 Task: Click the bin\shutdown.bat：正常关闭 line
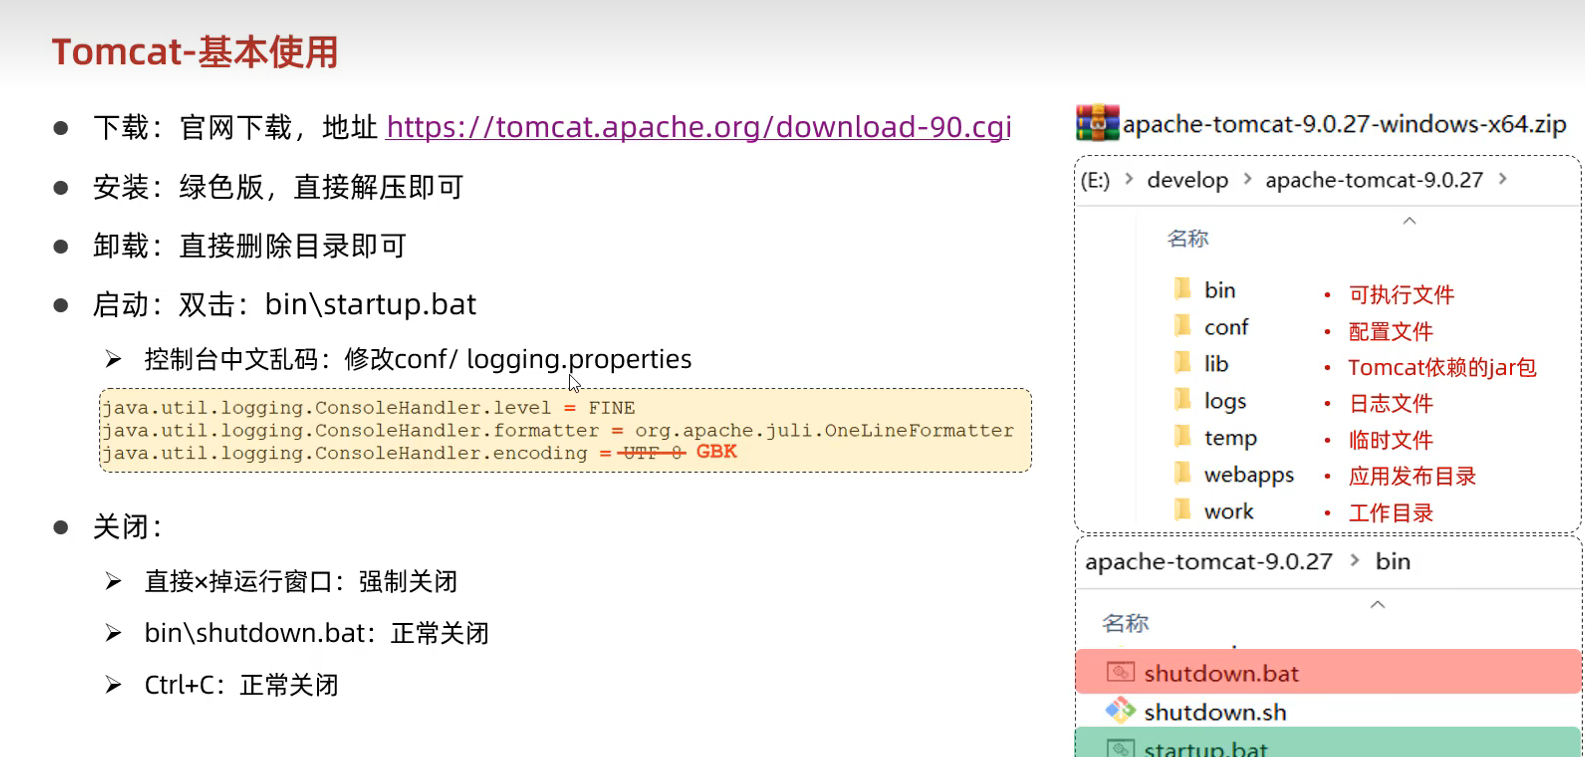point(317,633)
